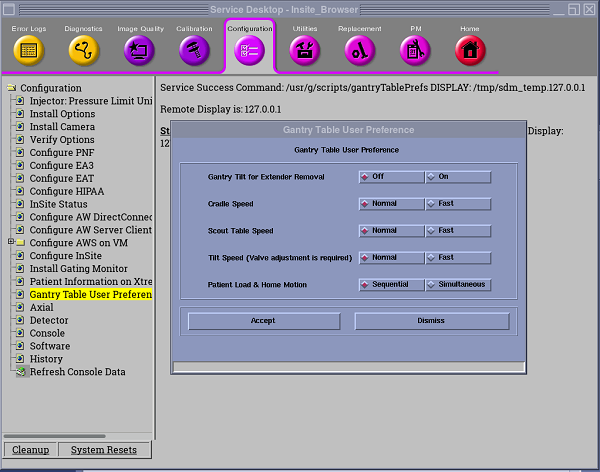Image resolution: width=600 pixels, height=472 pixels.
Task: Select Fast for Cradle Speed
Action: [x=458, y=204]
